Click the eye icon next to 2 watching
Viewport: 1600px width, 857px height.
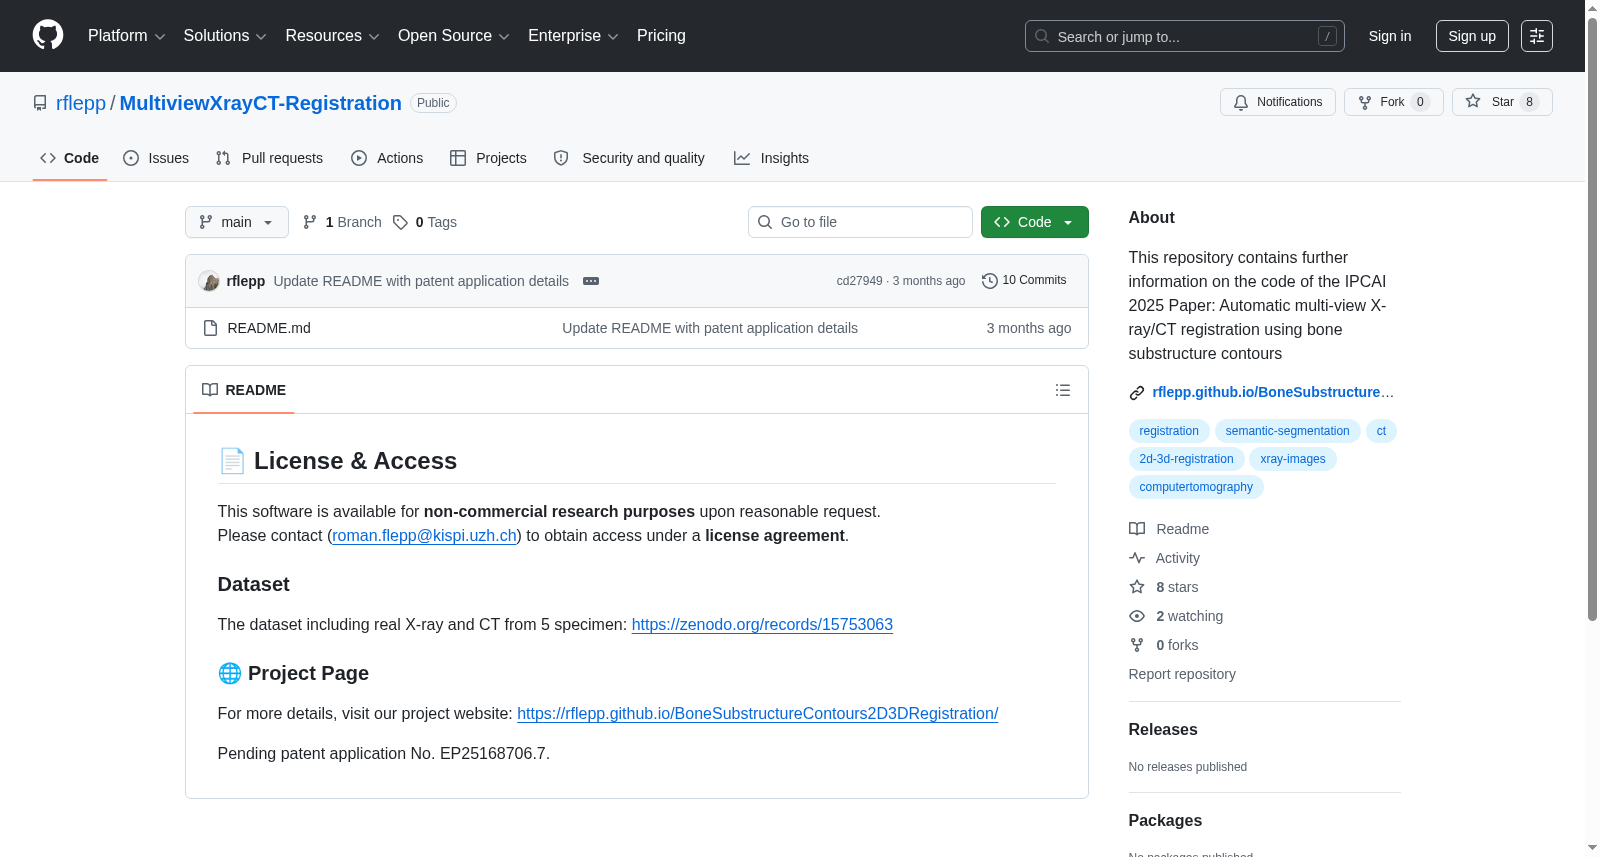pos(1137,616)
